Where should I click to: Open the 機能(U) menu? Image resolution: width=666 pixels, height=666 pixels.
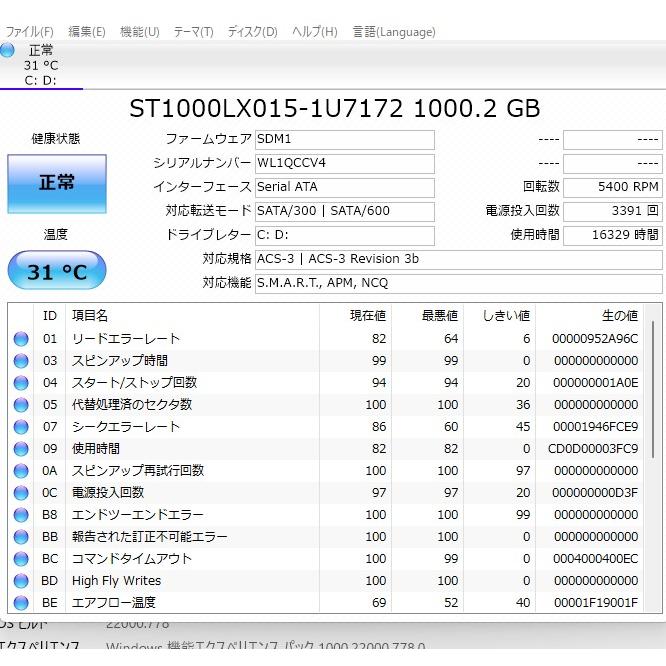click(x=140, y=32)
